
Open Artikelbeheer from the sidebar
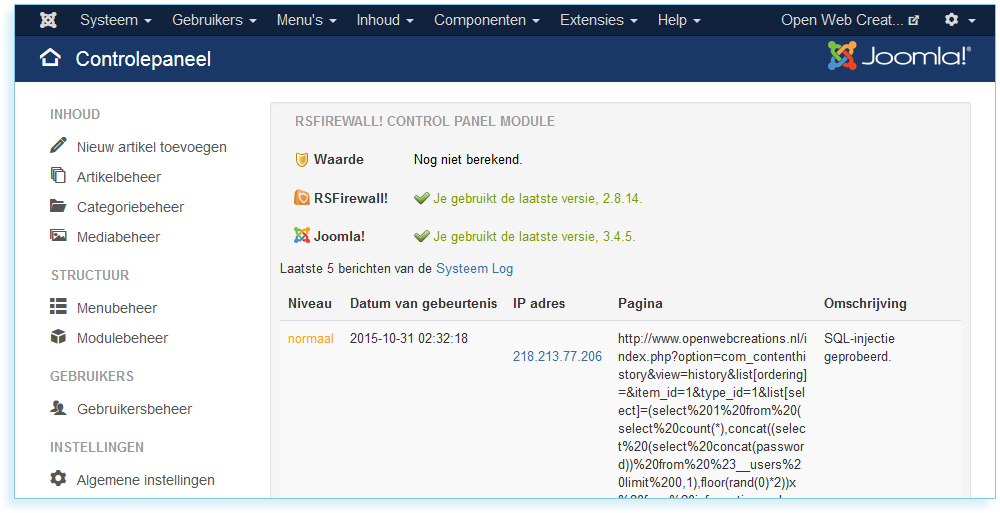coord(119,177)
